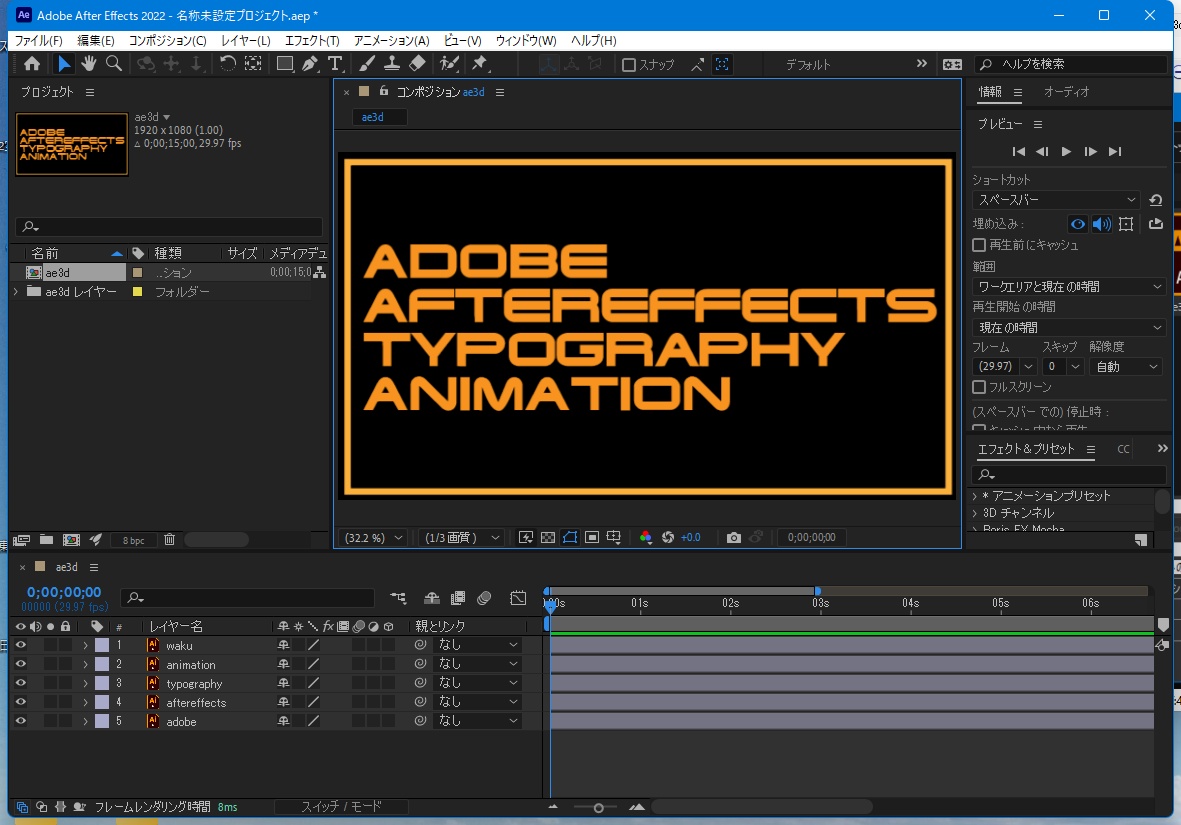Image resolution: width=1181 pixels, height=825 pixels.
Task: Select the Pen tool
Action: [x=310, y=64]
